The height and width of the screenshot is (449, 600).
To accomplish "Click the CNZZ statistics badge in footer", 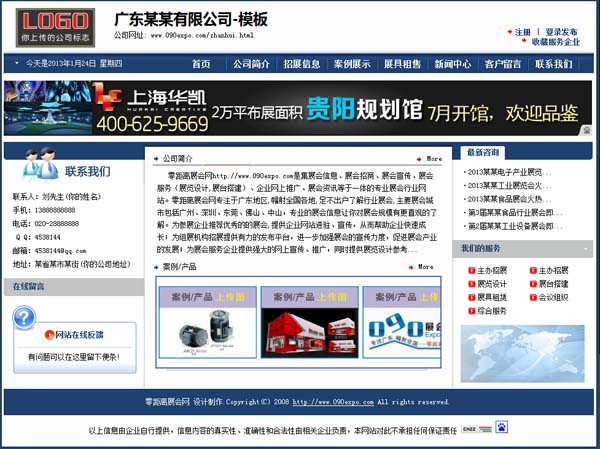I will pyautogui.click(x=476, y=429).
